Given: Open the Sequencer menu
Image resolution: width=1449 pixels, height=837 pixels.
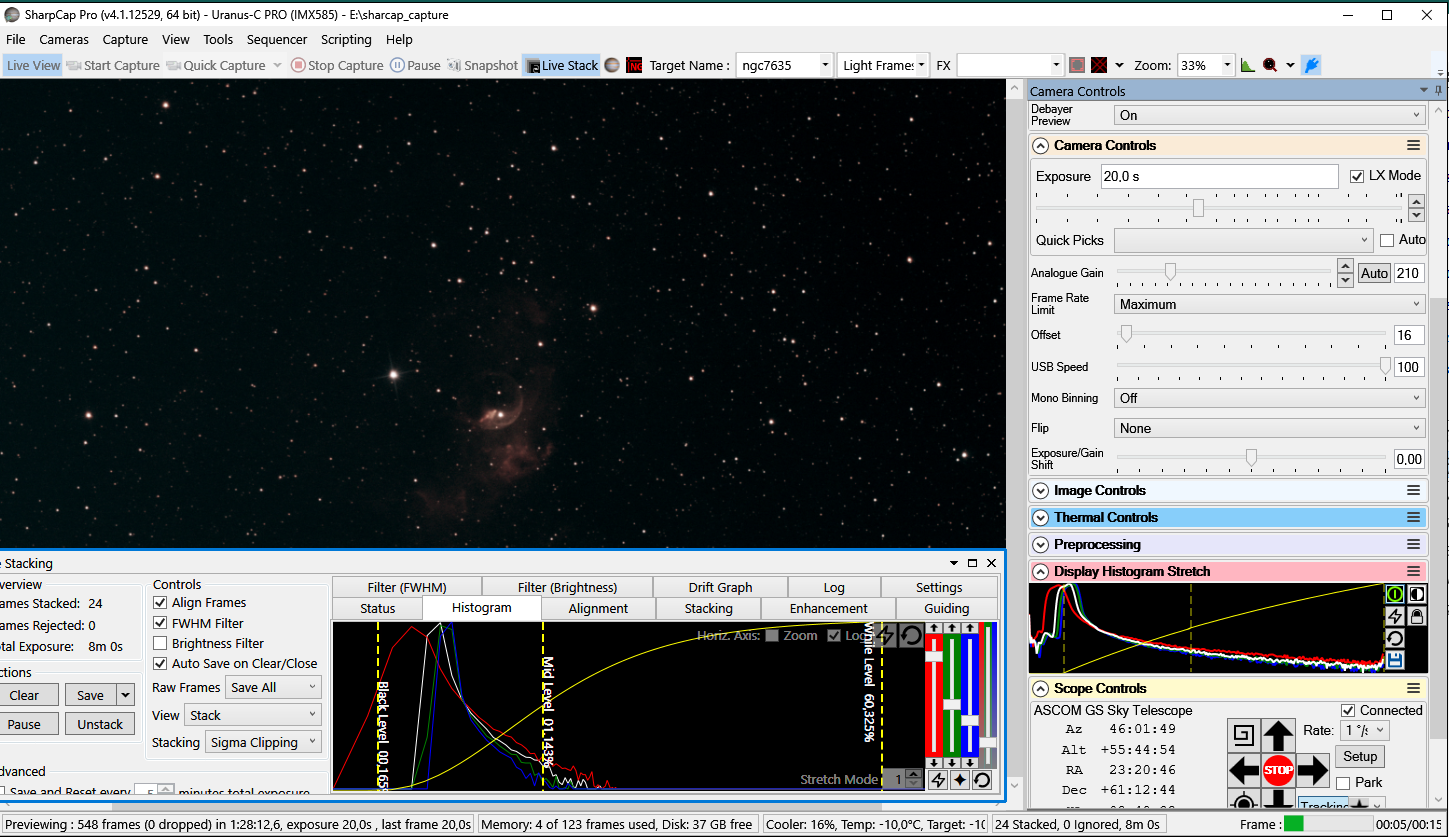Looking at the screenshot, I should point(277,39).
